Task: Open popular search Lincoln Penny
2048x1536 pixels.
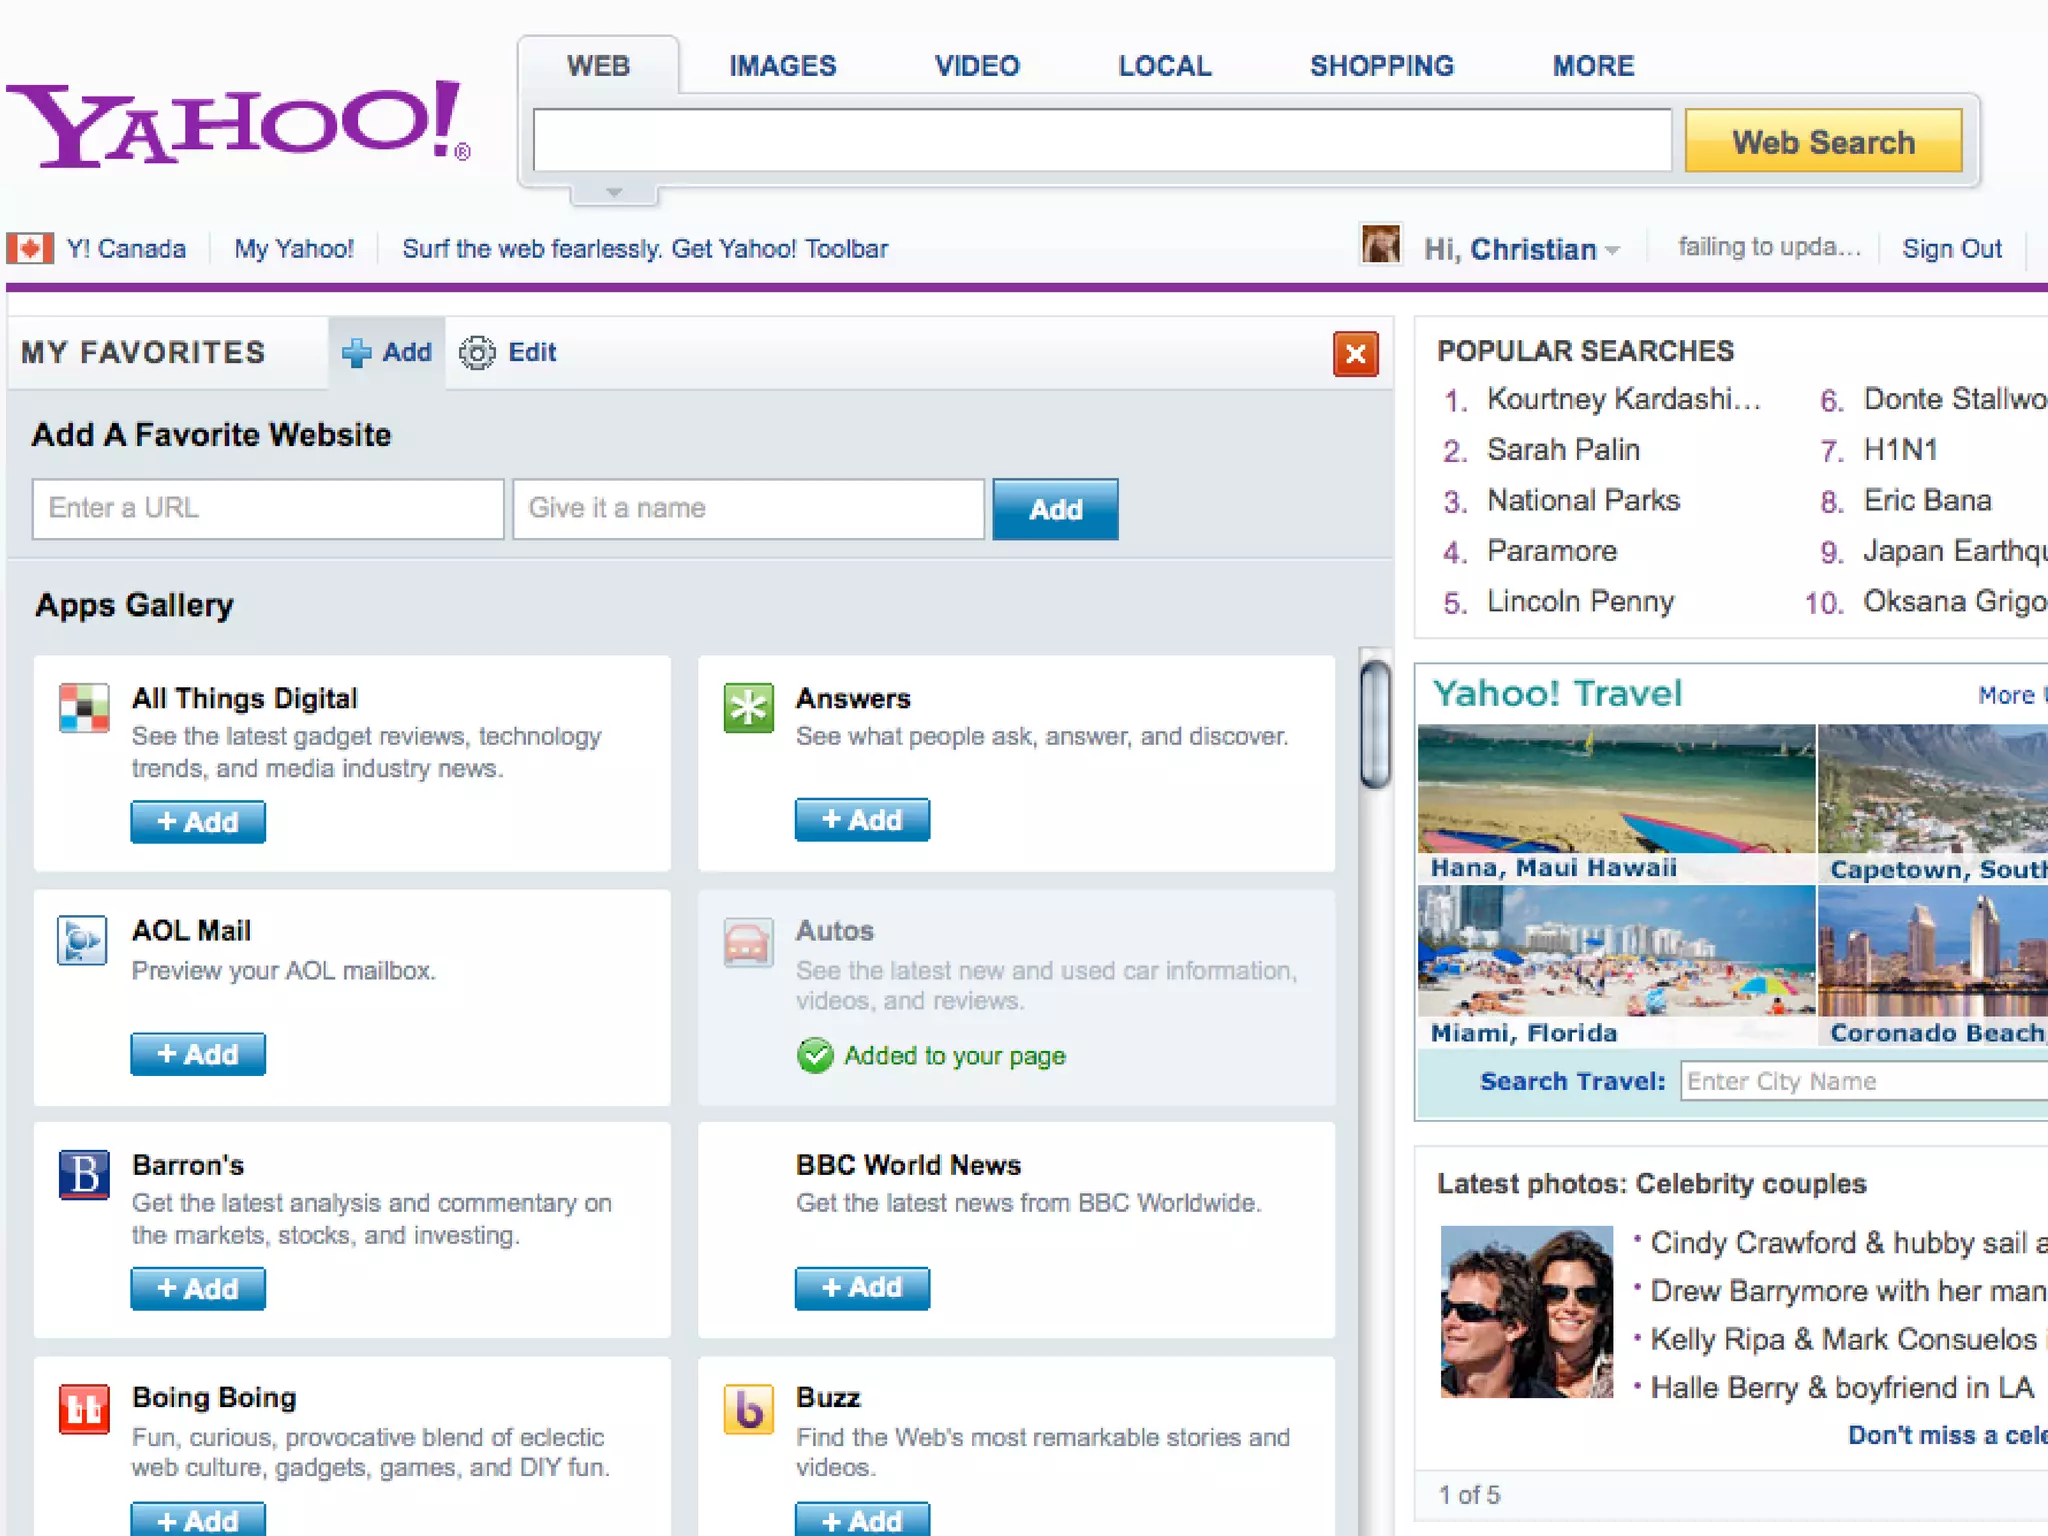Action: click(x=1580, y=602)
